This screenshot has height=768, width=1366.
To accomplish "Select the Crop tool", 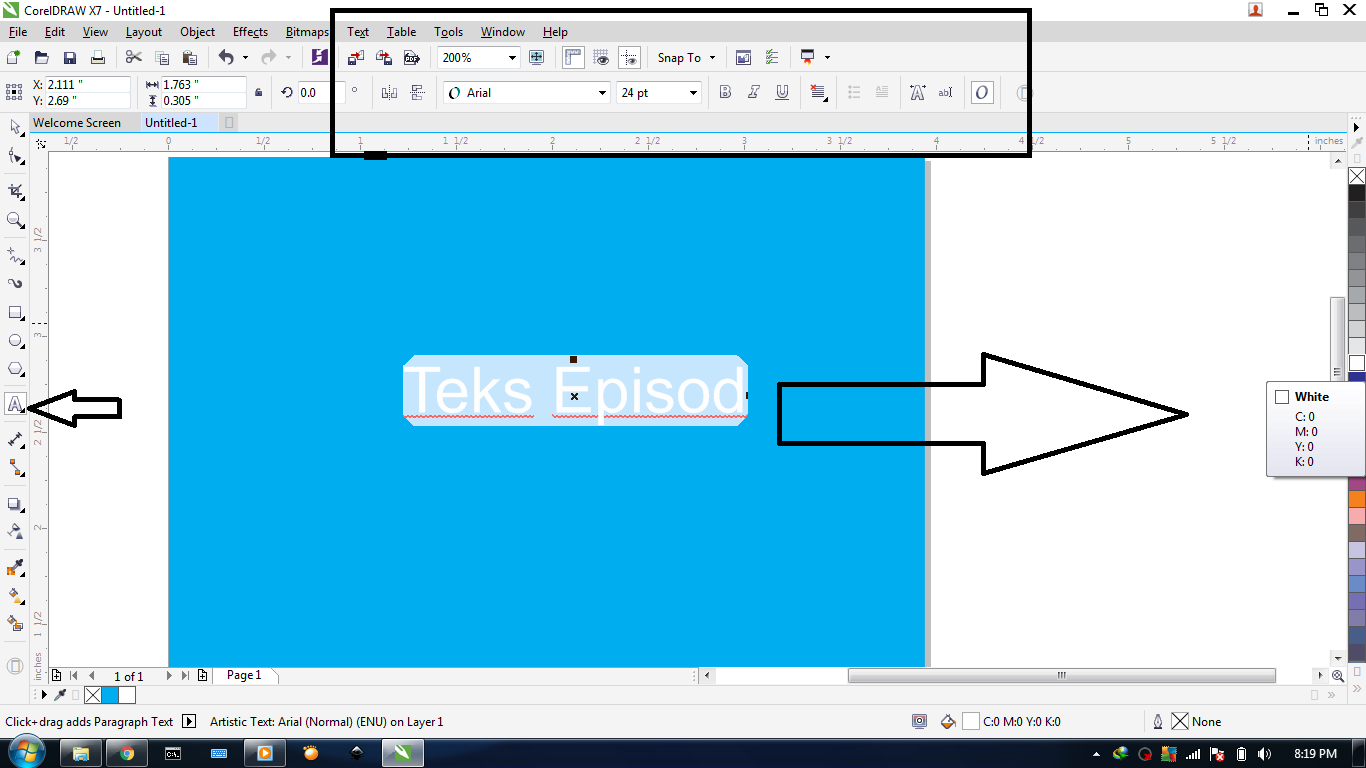I will (x=15, y=191).
